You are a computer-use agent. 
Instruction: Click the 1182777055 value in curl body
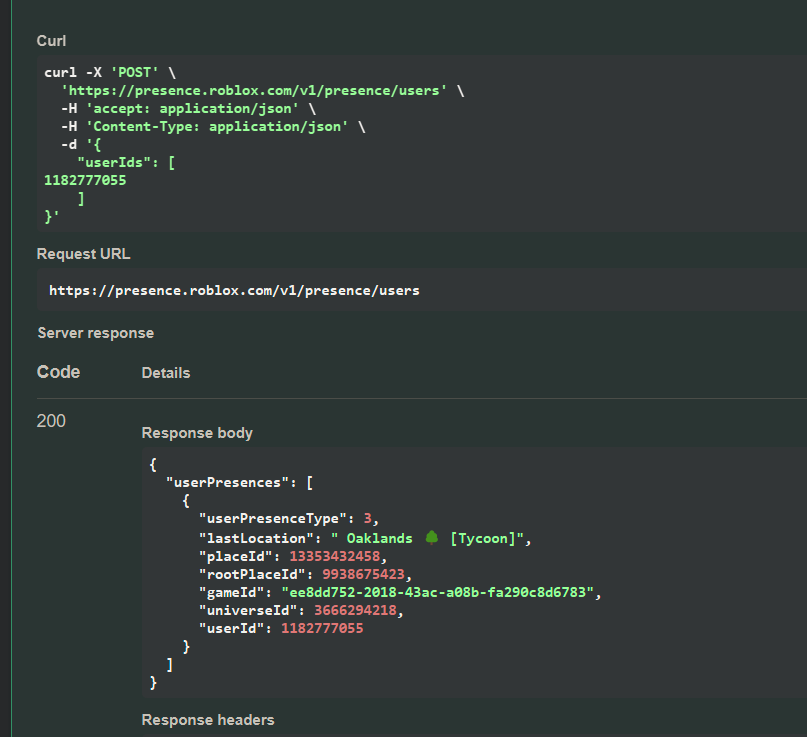click(x=85, y=181)
